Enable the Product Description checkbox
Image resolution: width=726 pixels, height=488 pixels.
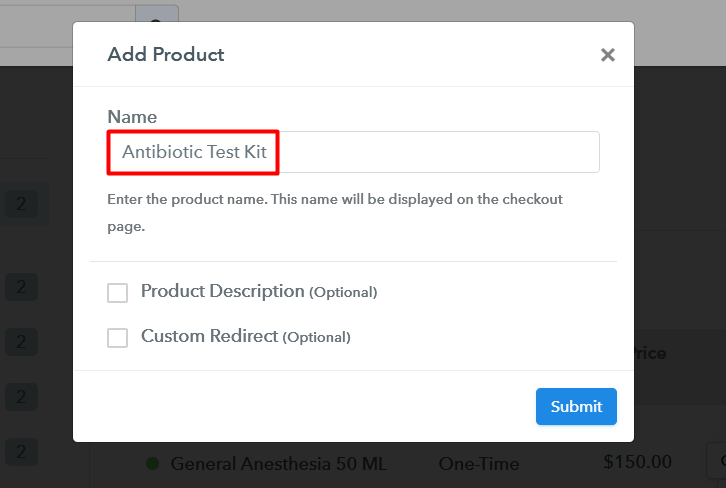point(118,292)
